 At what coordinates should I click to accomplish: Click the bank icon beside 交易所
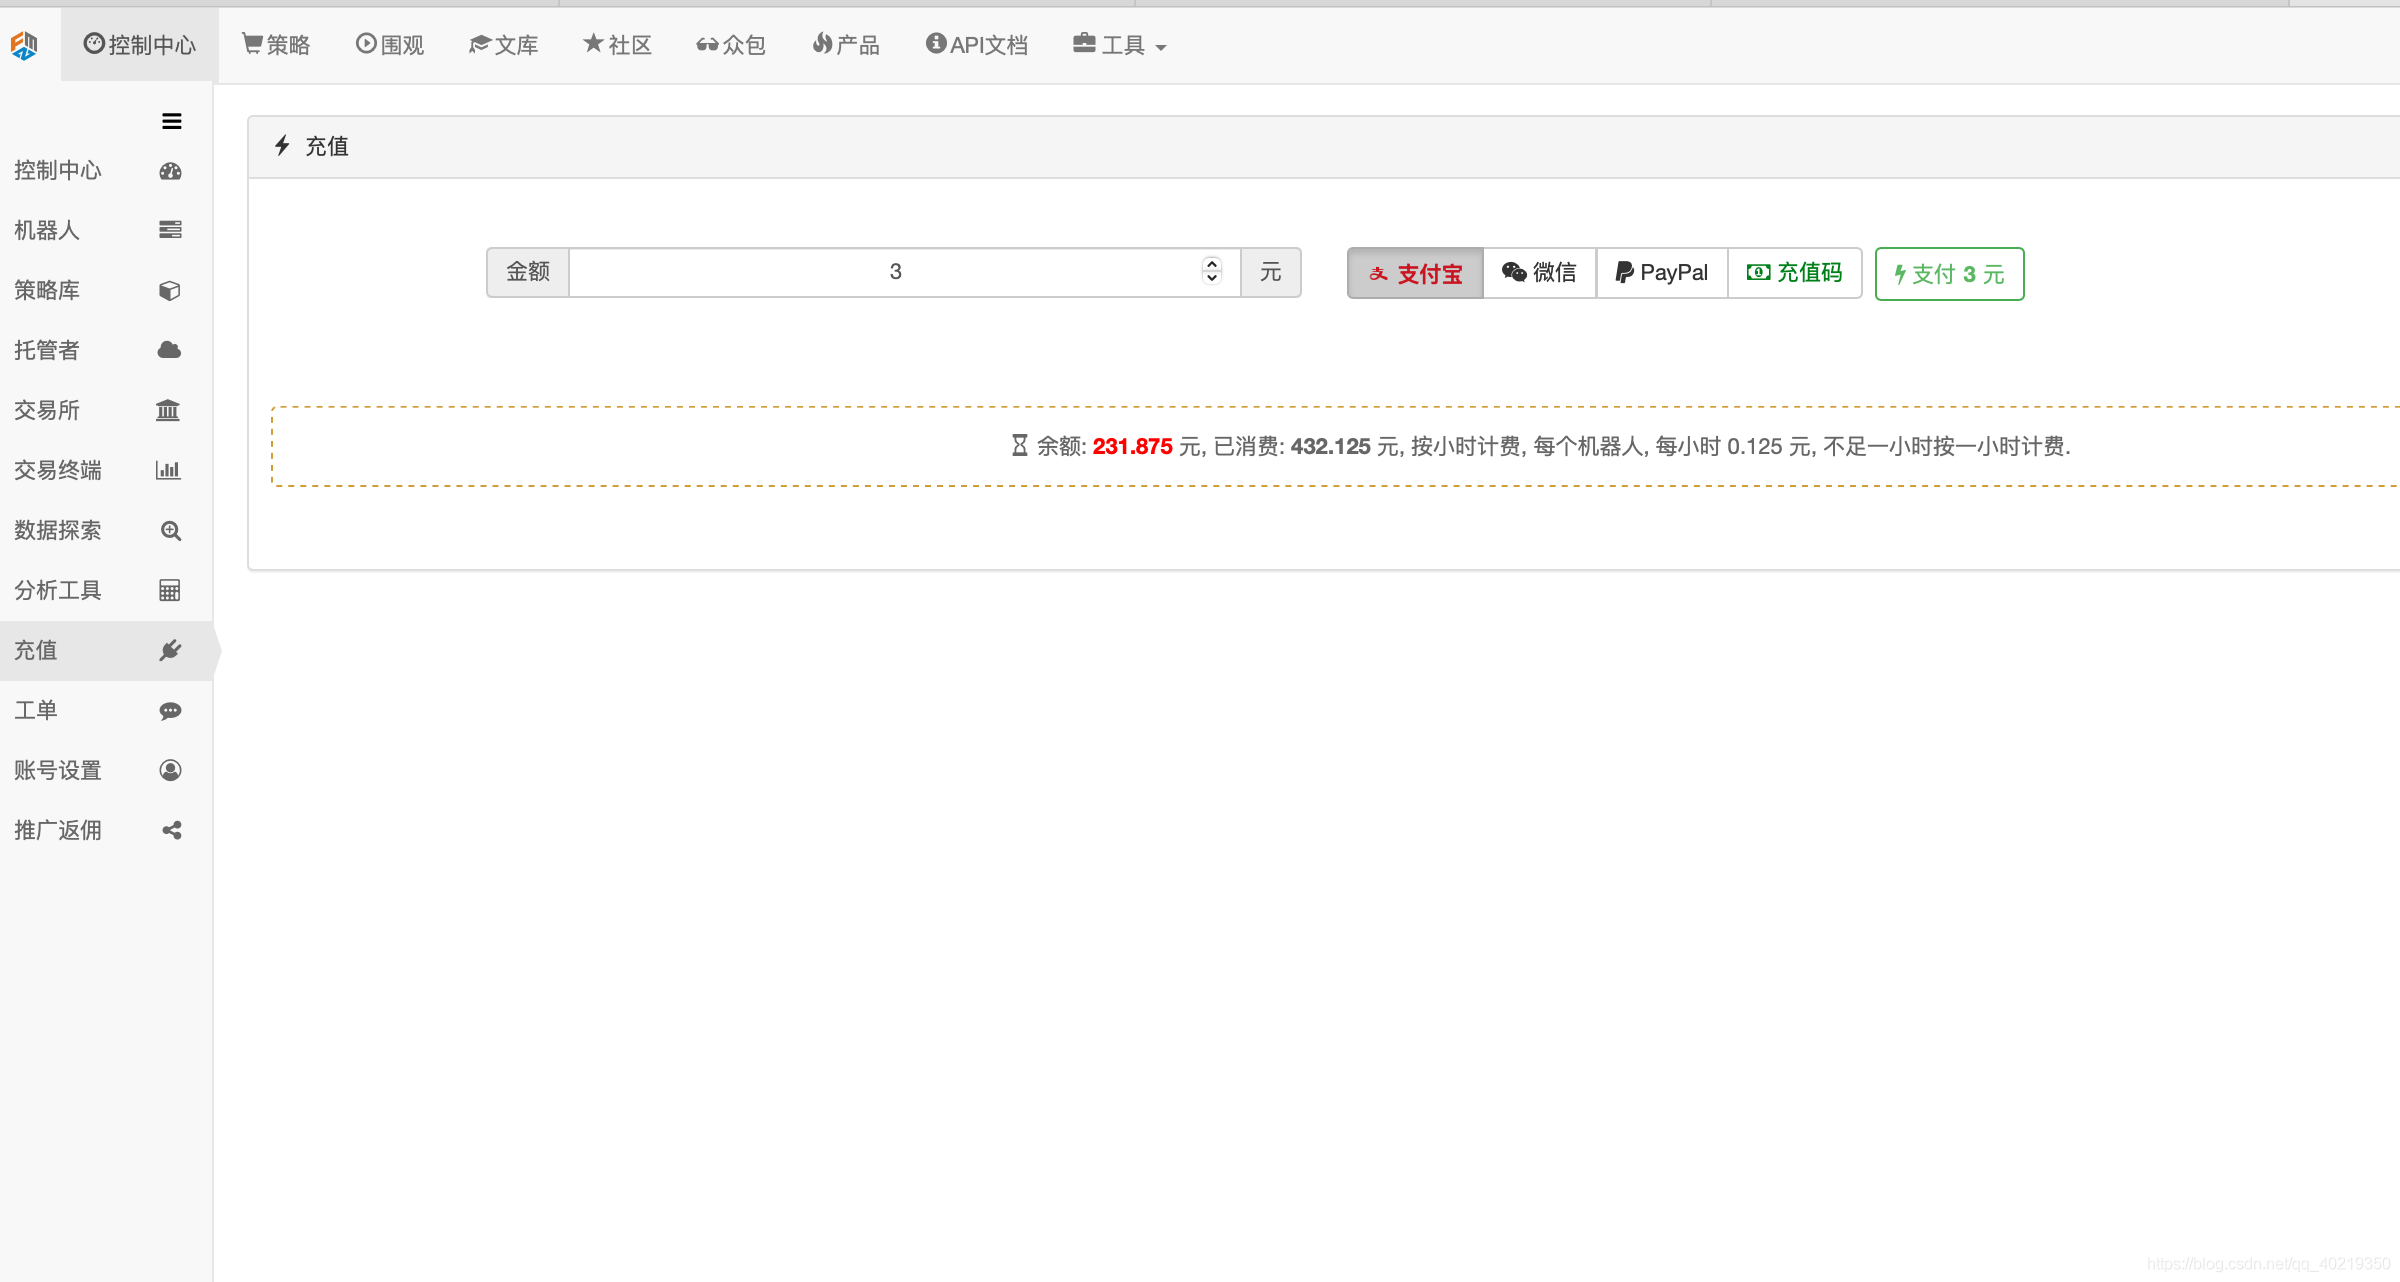tap(168, 410)
